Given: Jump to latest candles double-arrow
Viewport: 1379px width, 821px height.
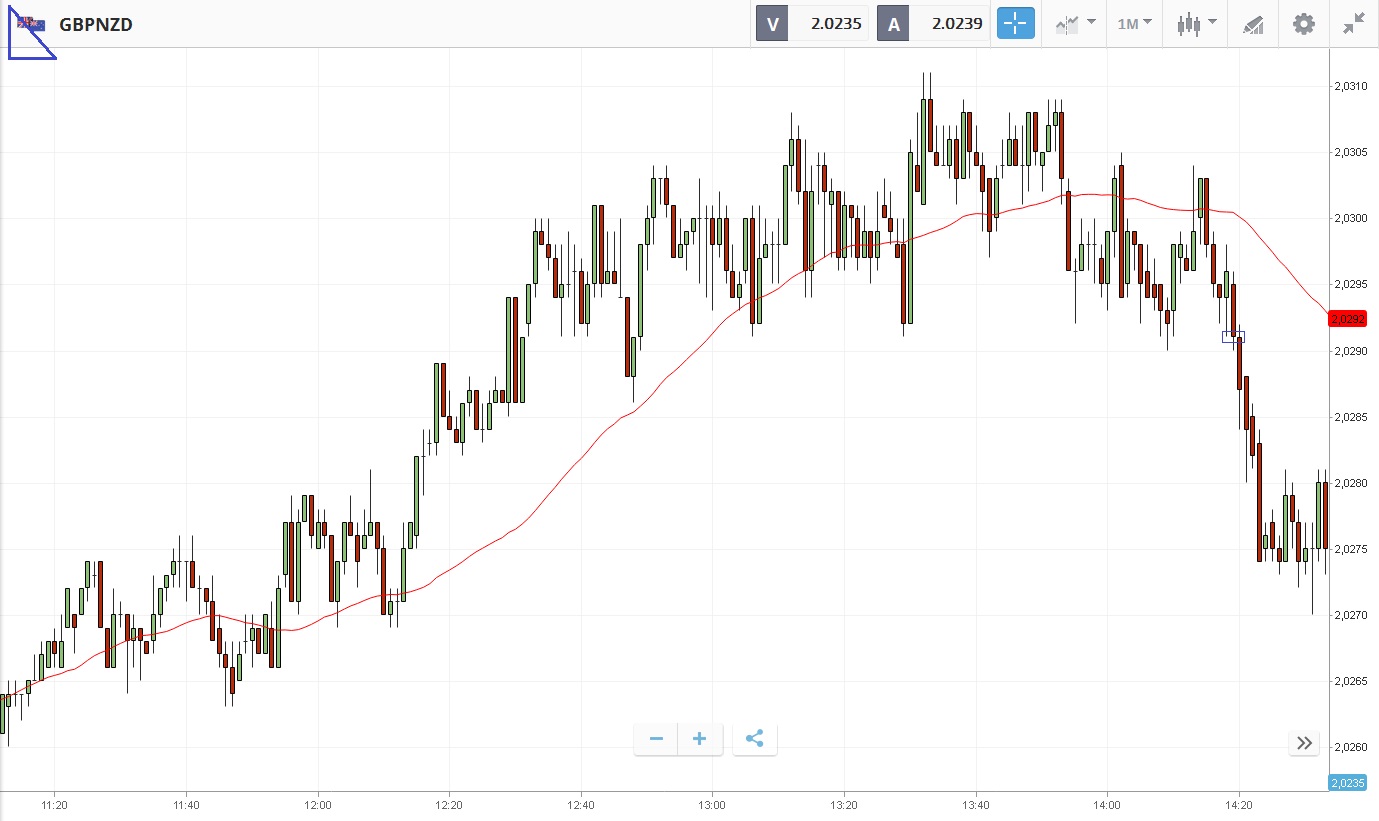Looking at the screenshot, I should pos(1304,743).
